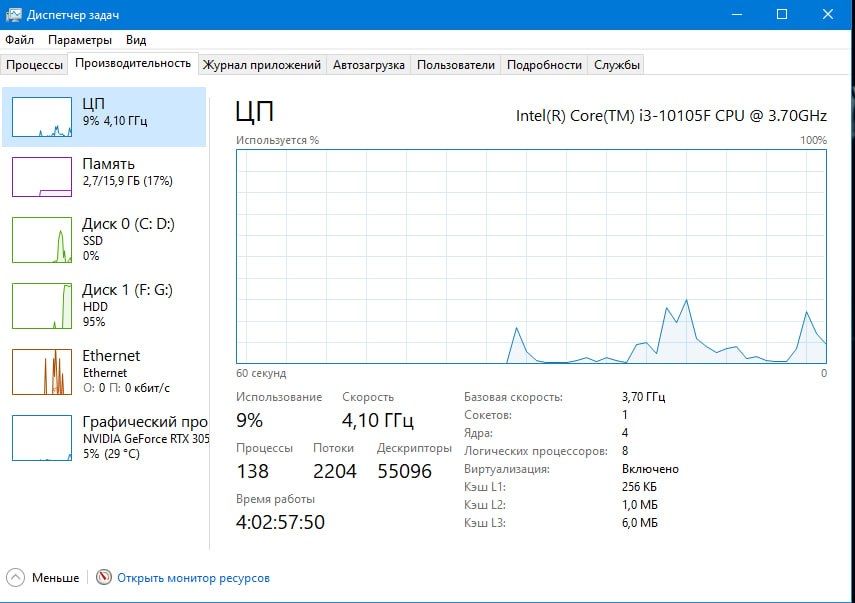Click the Task Manager title bar icon

click(13, 15)
